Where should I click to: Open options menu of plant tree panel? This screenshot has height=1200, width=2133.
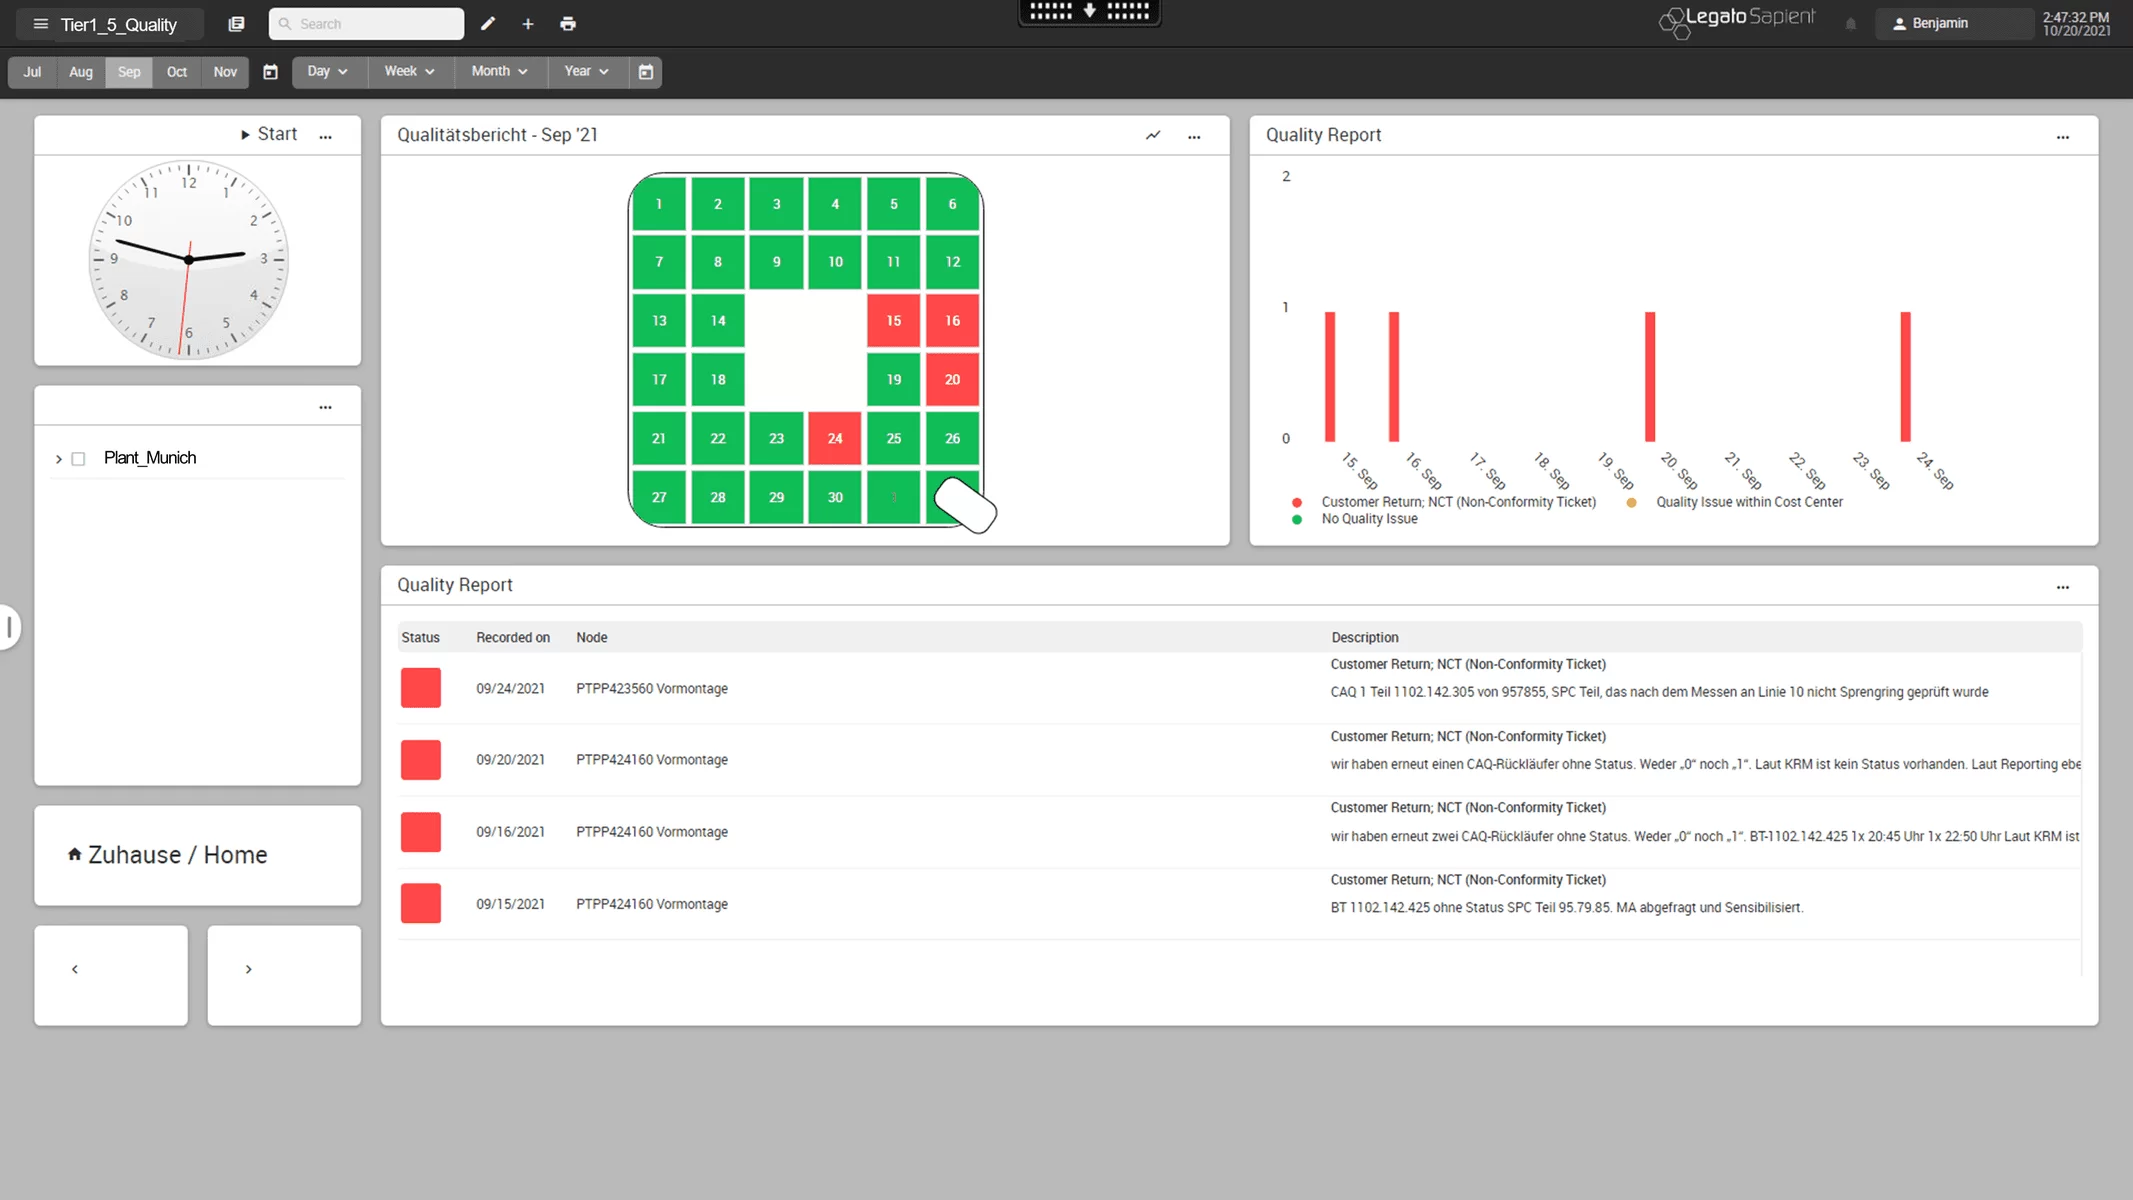point(325,407)
